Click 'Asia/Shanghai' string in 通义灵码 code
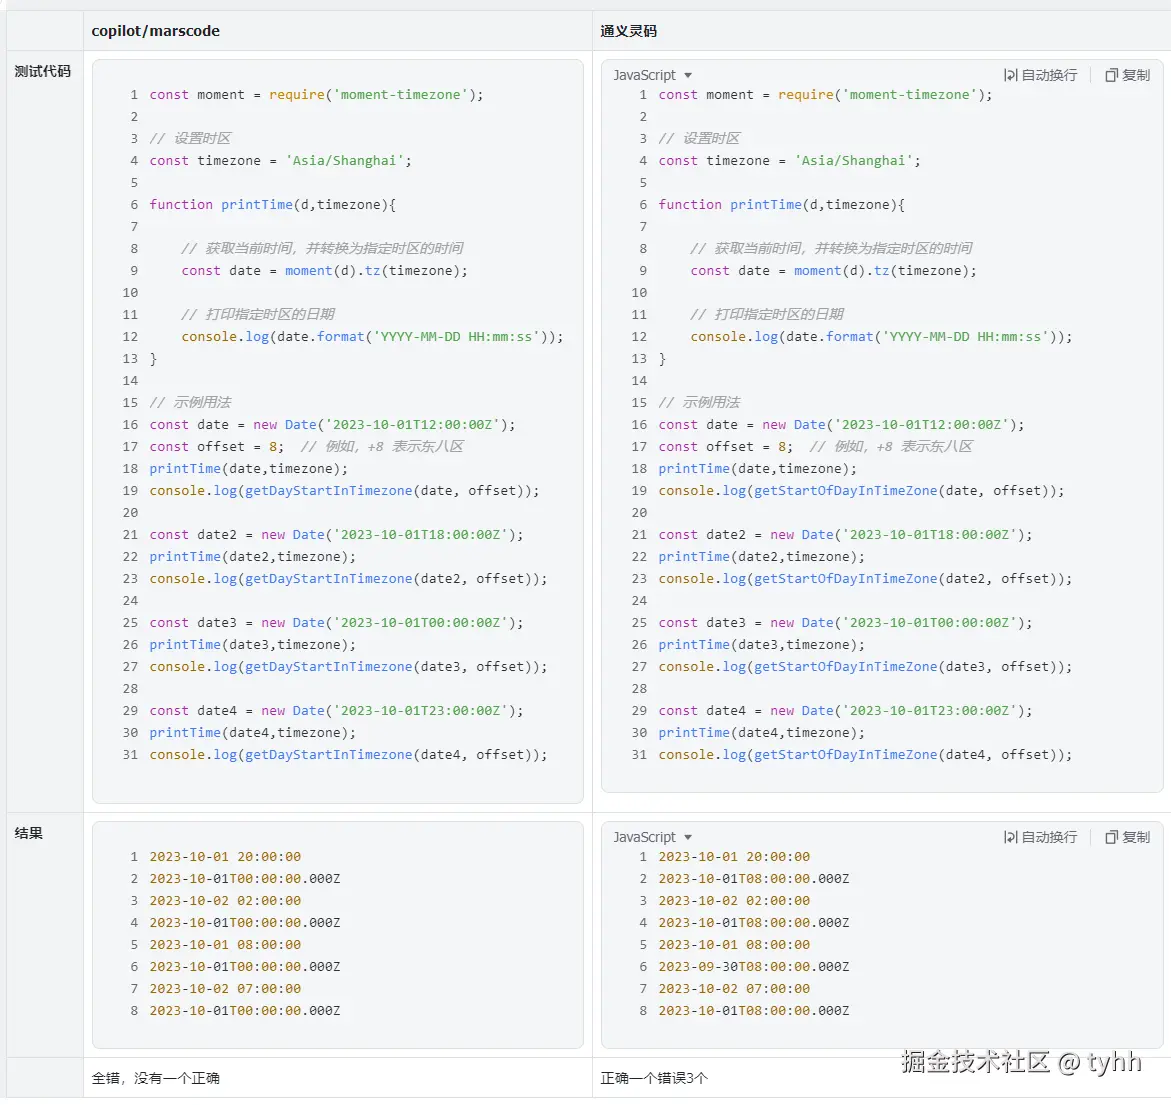This screenshot has width=1171, height=1105. (854, 161)
